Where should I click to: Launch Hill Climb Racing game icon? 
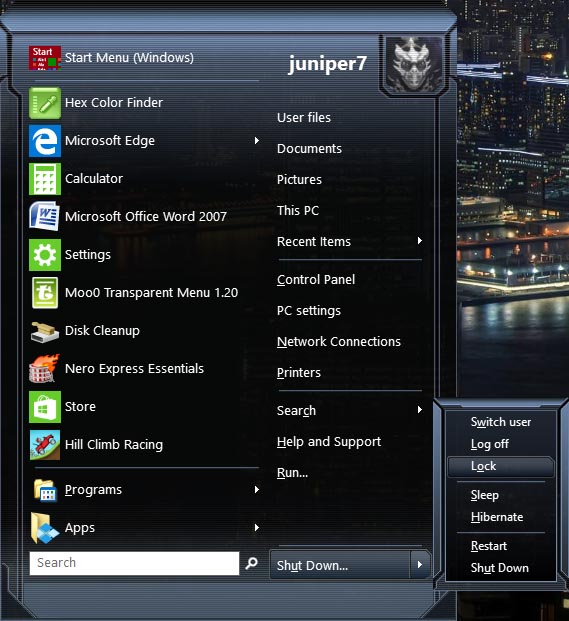[x=45, y=445]
